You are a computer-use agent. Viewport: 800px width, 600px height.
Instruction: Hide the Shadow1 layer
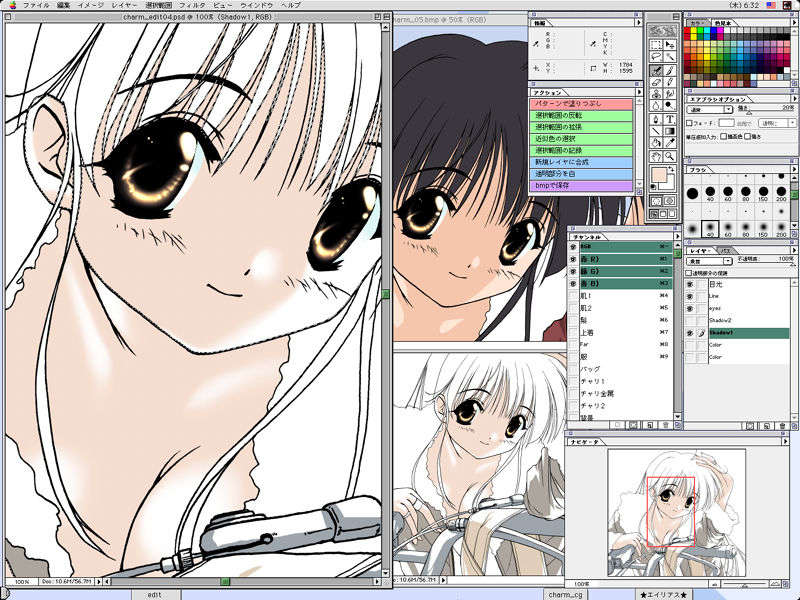coord(690,333)
